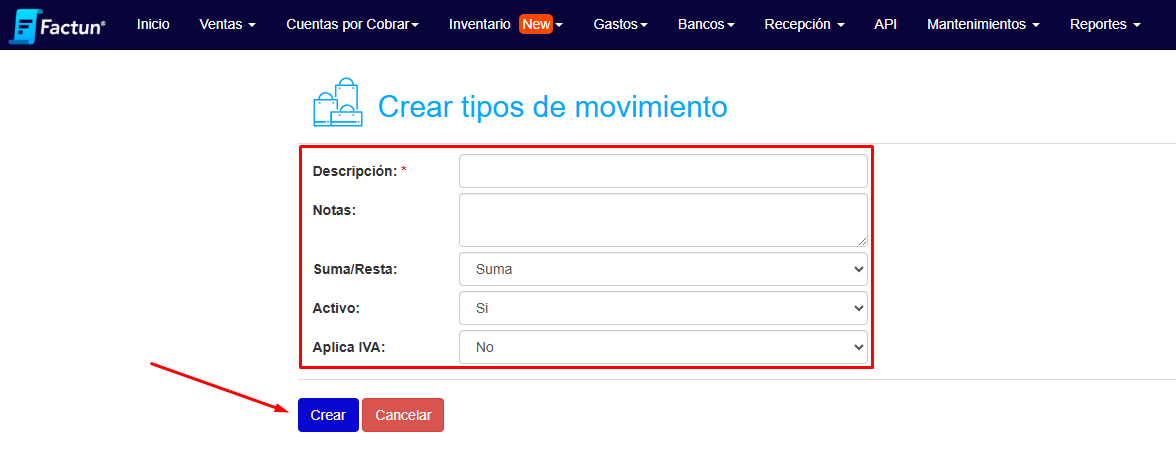Click the Cancelar button
1176x469 pixels.
403,415
